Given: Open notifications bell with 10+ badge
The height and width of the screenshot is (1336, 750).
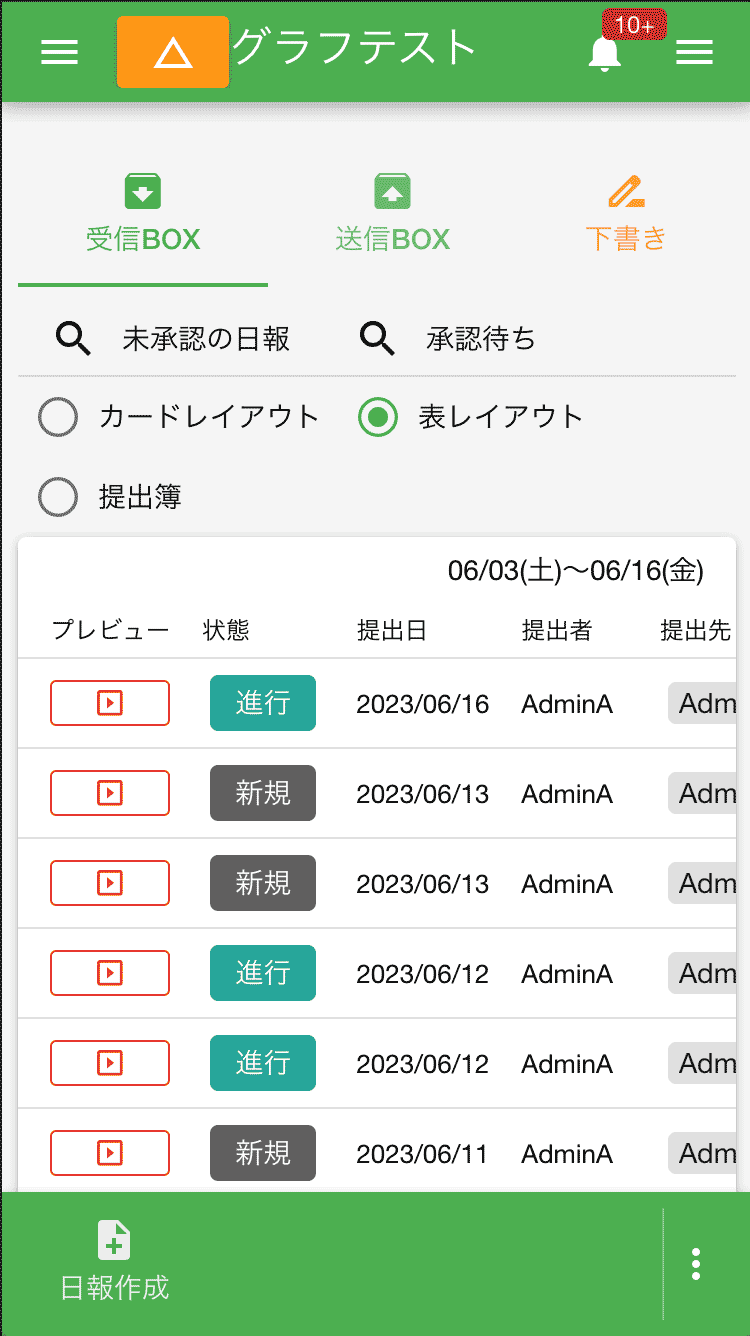Looking at the screenshot, I should [x=605, y=53].
